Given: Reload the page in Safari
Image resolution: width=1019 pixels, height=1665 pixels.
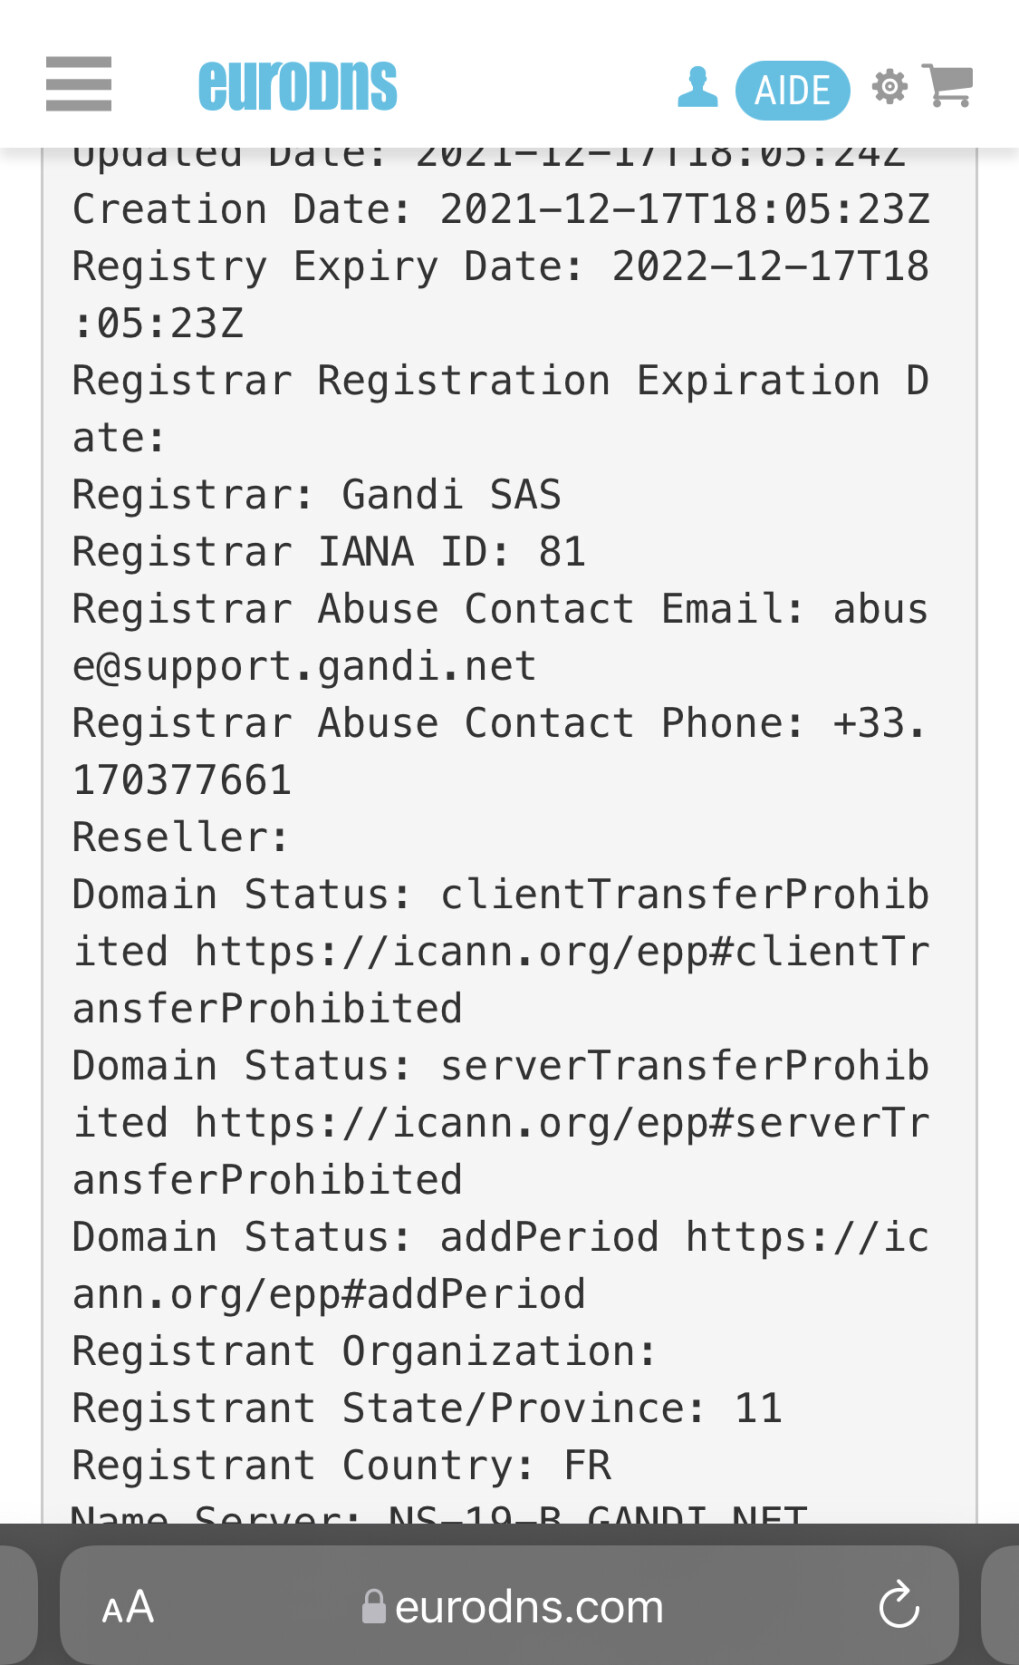Looking at the screenshot, I should pyautogui.click(x=898, y=1605).
